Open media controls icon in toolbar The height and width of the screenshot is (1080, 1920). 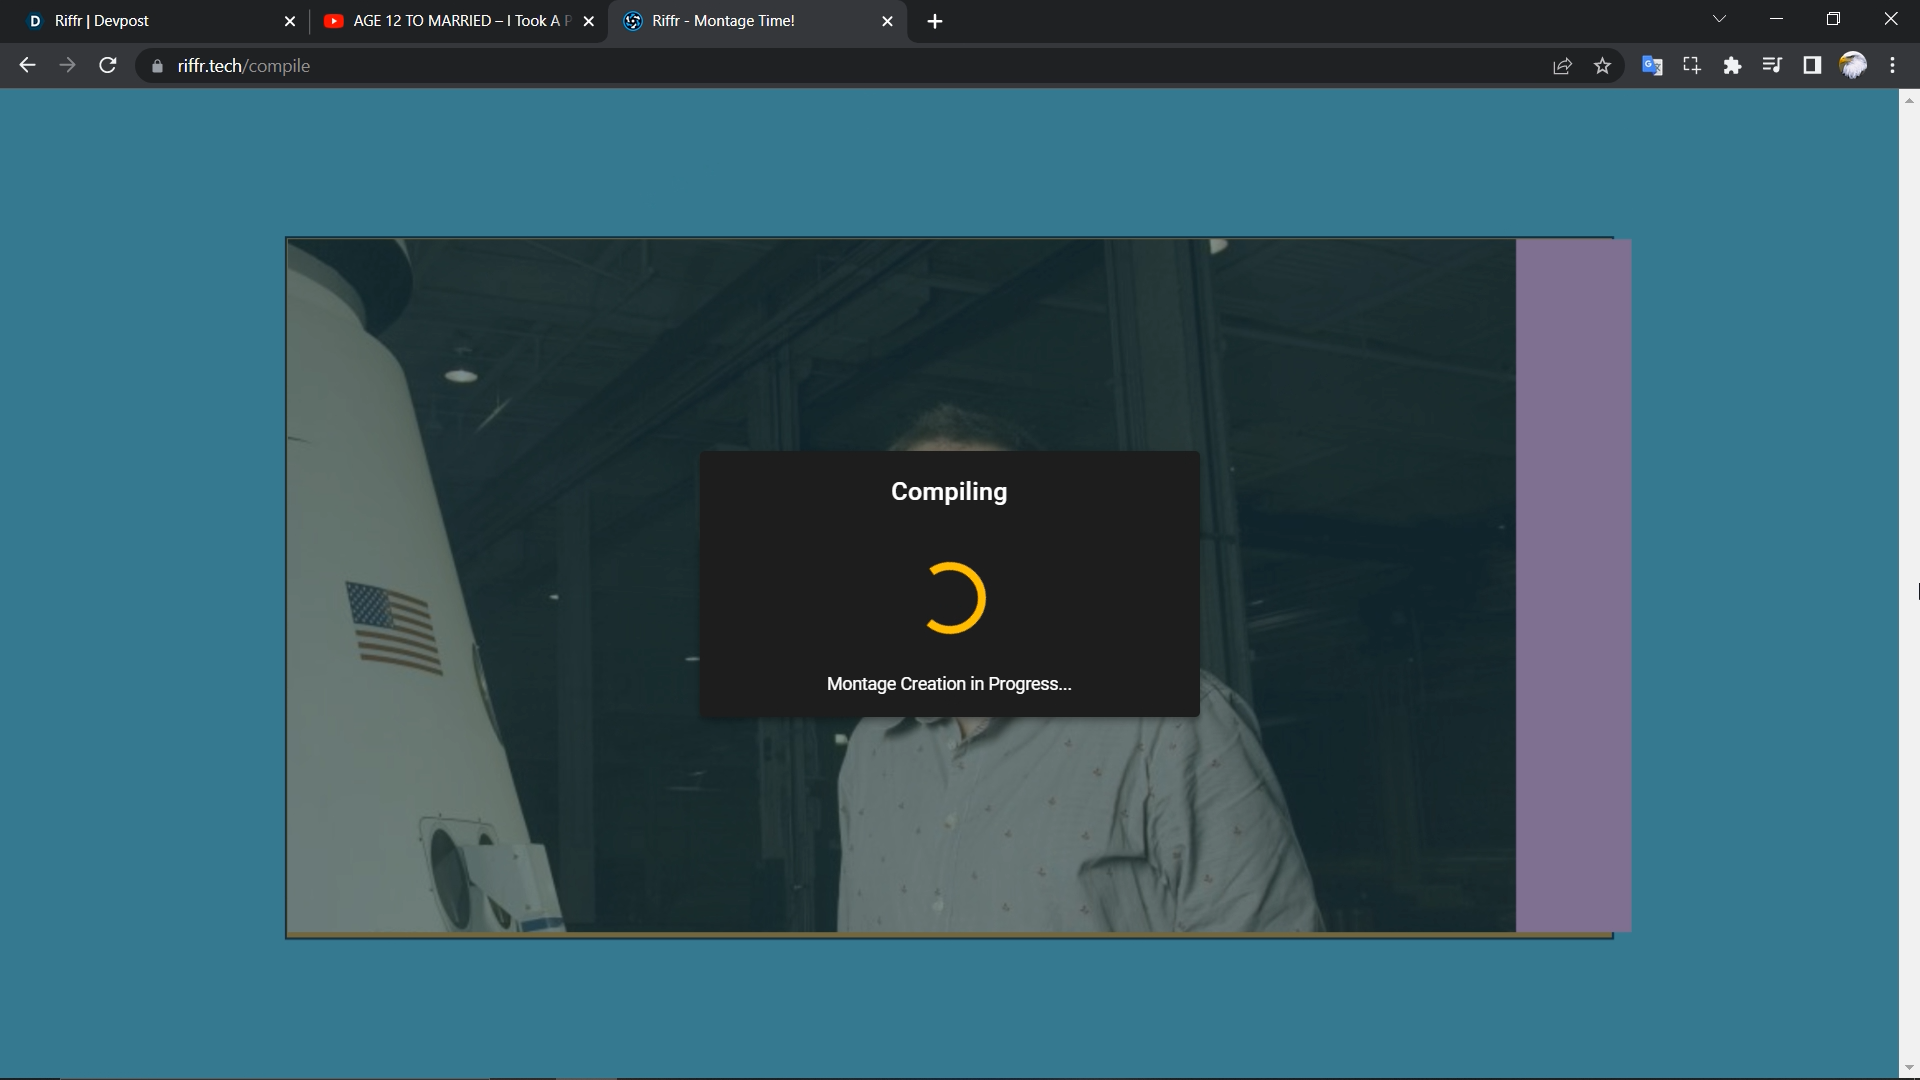[x=1772, y=66]
